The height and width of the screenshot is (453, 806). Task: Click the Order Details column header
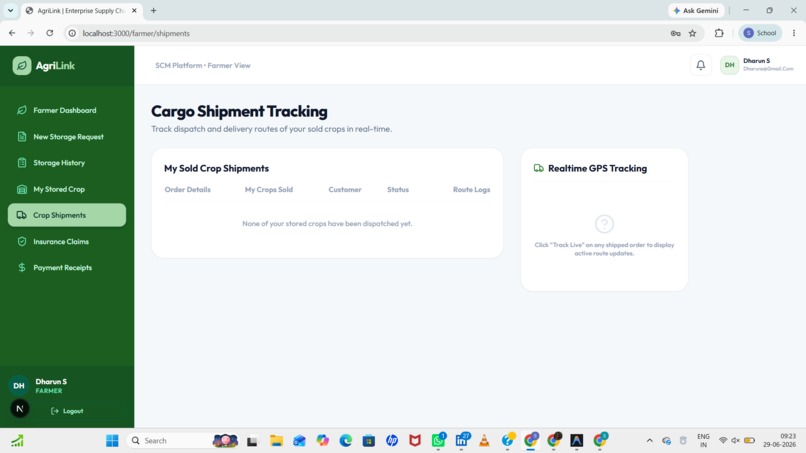[x=188, y=189]
